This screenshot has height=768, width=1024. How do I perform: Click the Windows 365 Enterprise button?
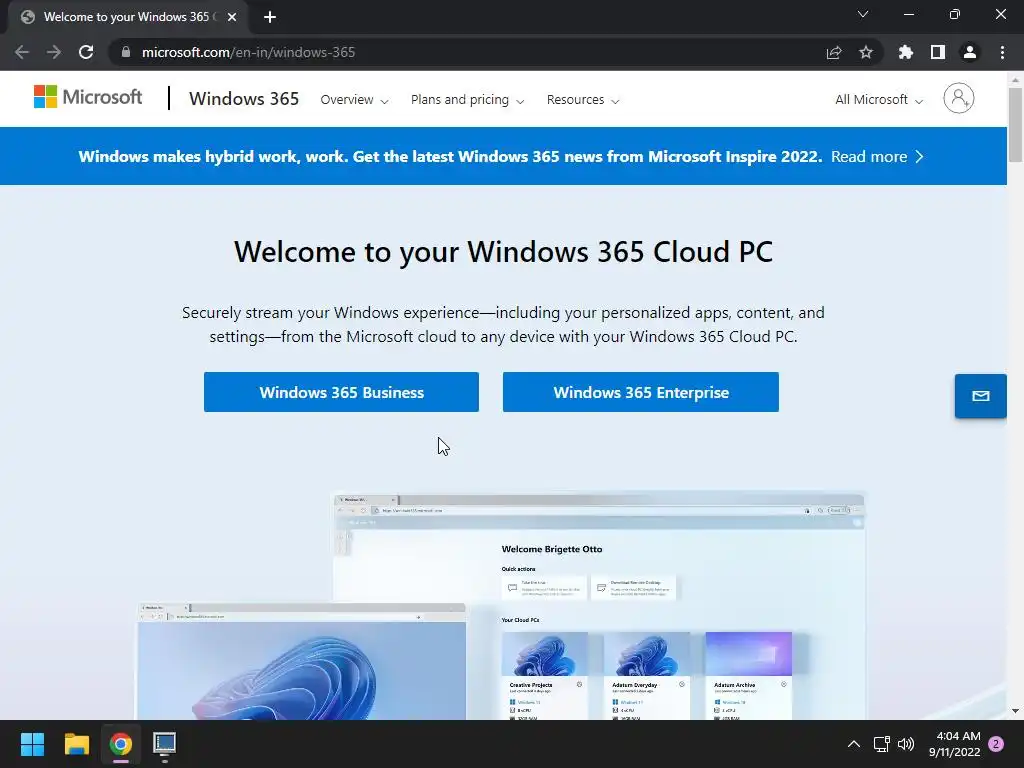coord(641,392)
